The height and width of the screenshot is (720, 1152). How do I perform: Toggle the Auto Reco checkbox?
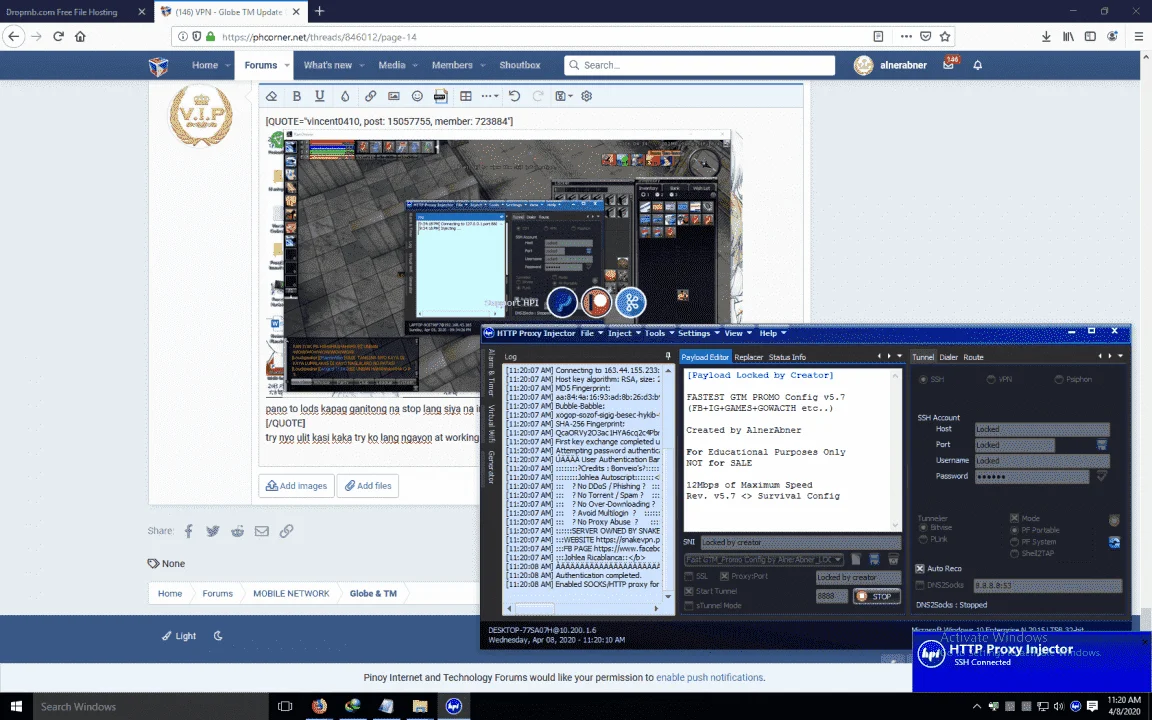920,569
